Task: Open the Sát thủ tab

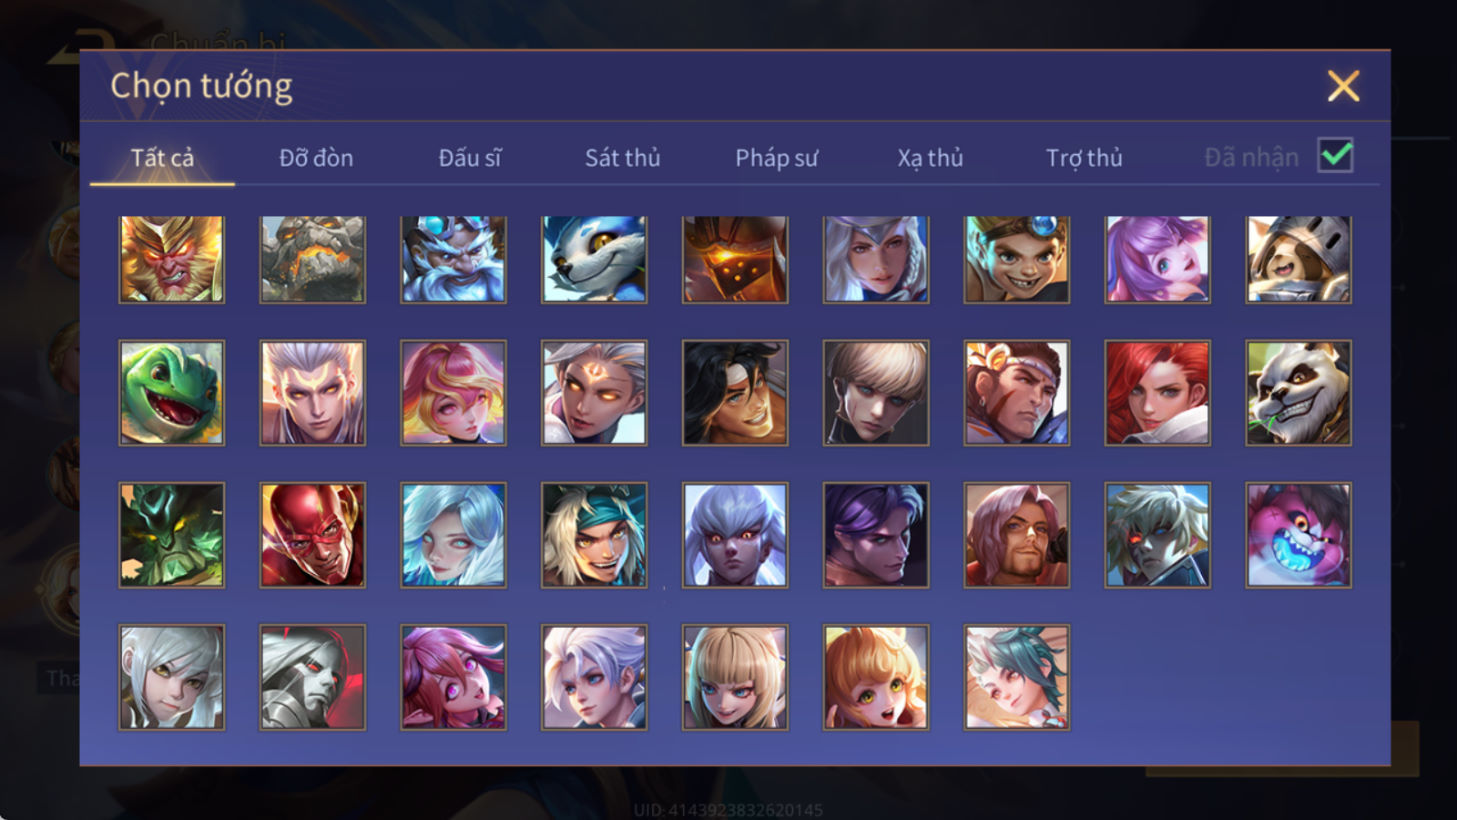Action: (622, 158)
